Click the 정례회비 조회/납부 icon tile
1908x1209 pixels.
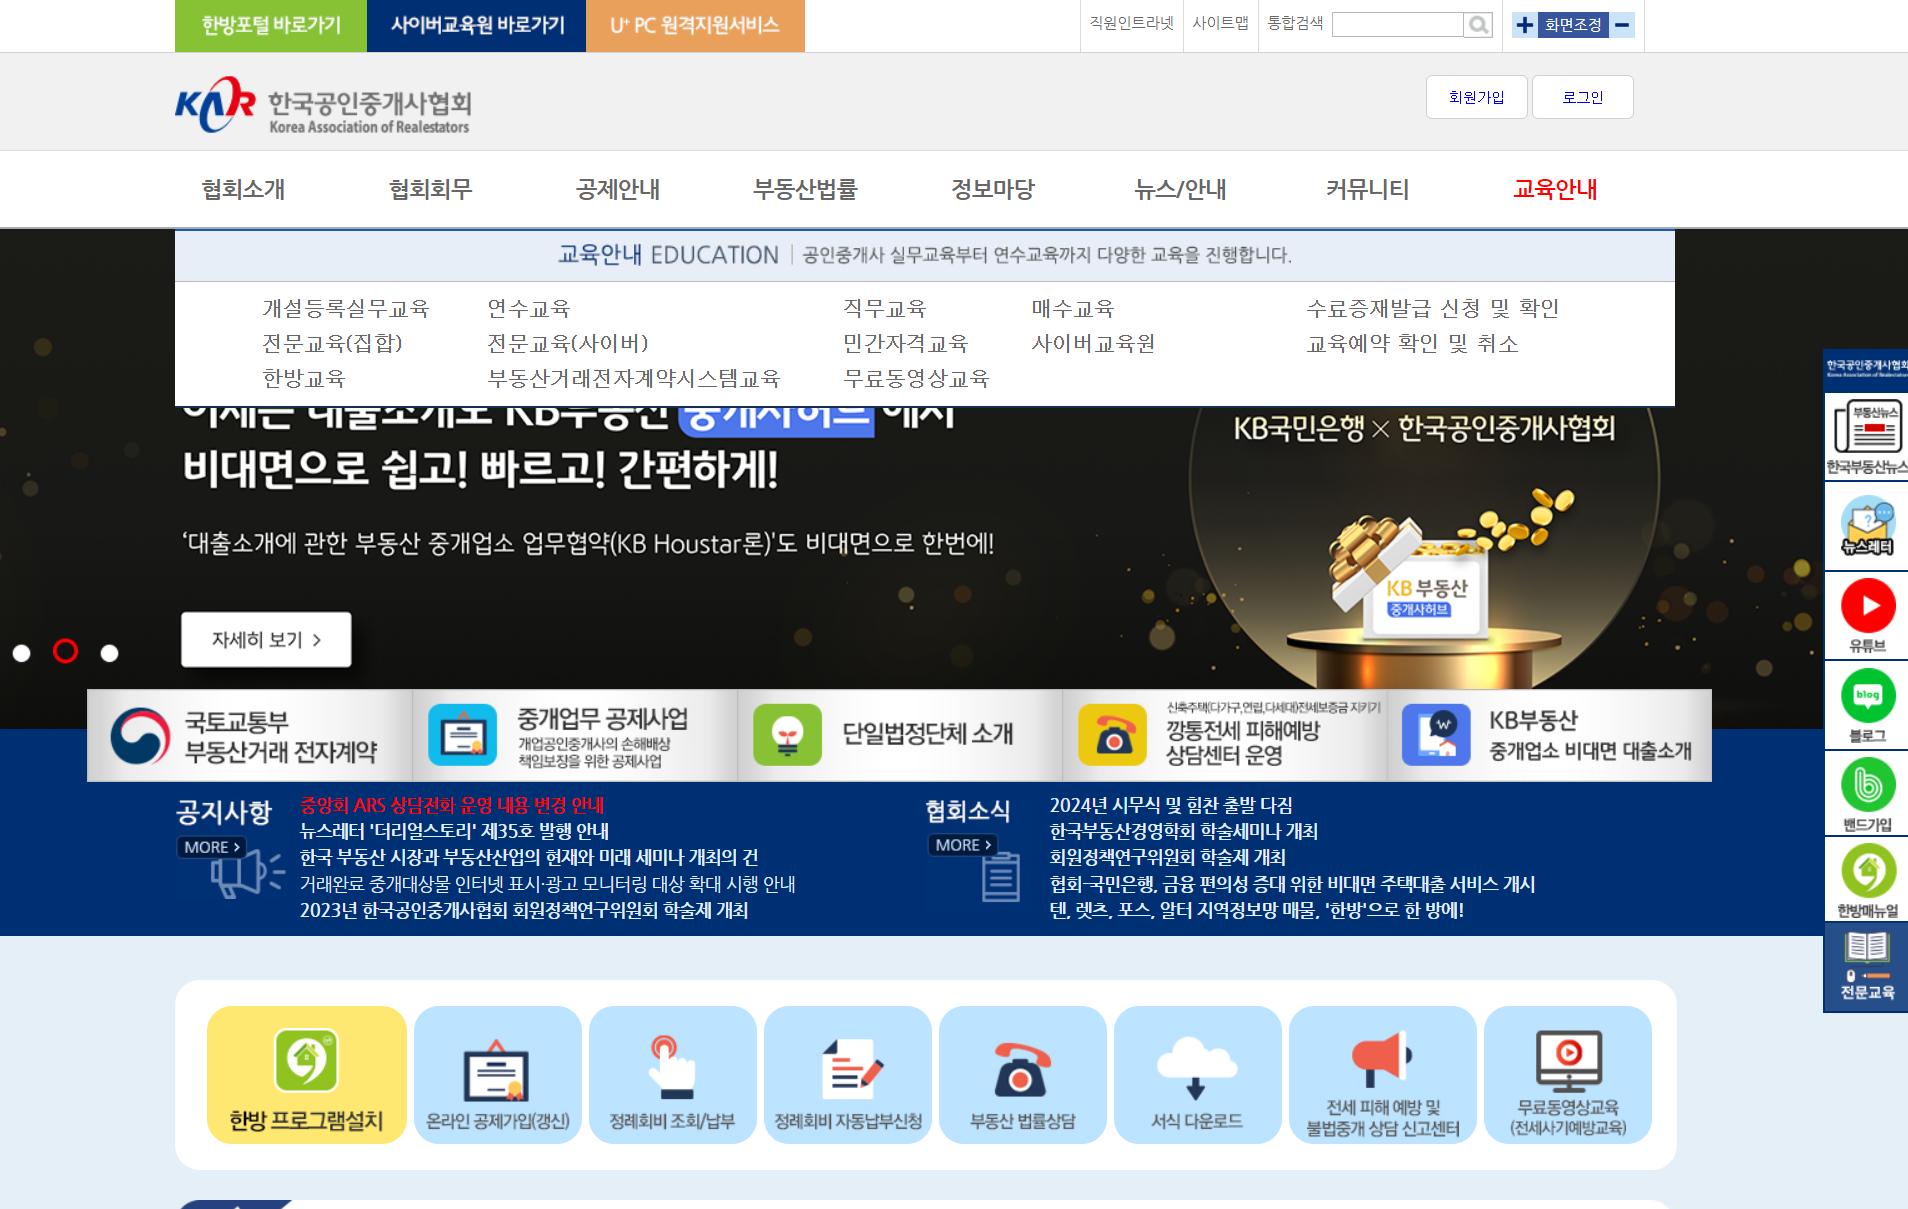click(x=672, y=1075)
